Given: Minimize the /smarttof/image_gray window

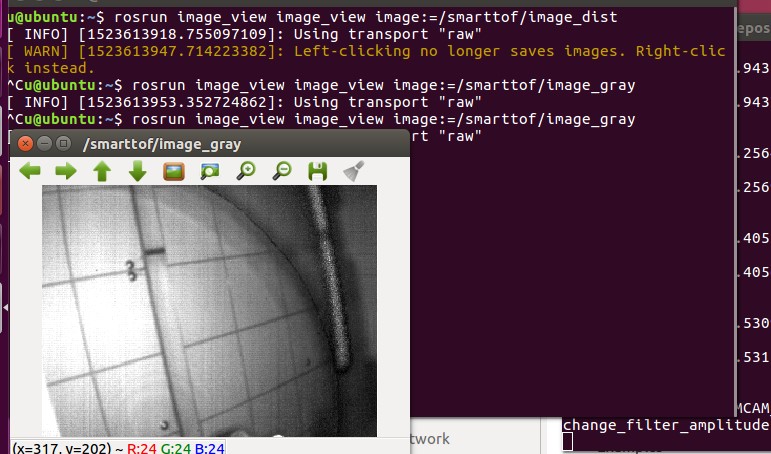Looking at the screenshot, I should pos(44,144).
